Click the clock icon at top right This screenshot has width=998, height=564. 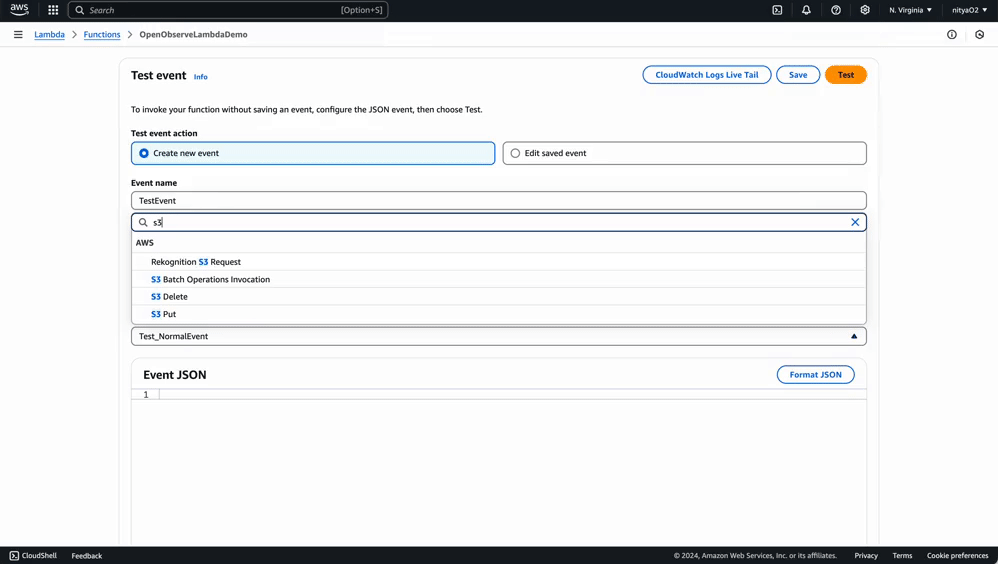pyautogui.click(x=980, y=34)
